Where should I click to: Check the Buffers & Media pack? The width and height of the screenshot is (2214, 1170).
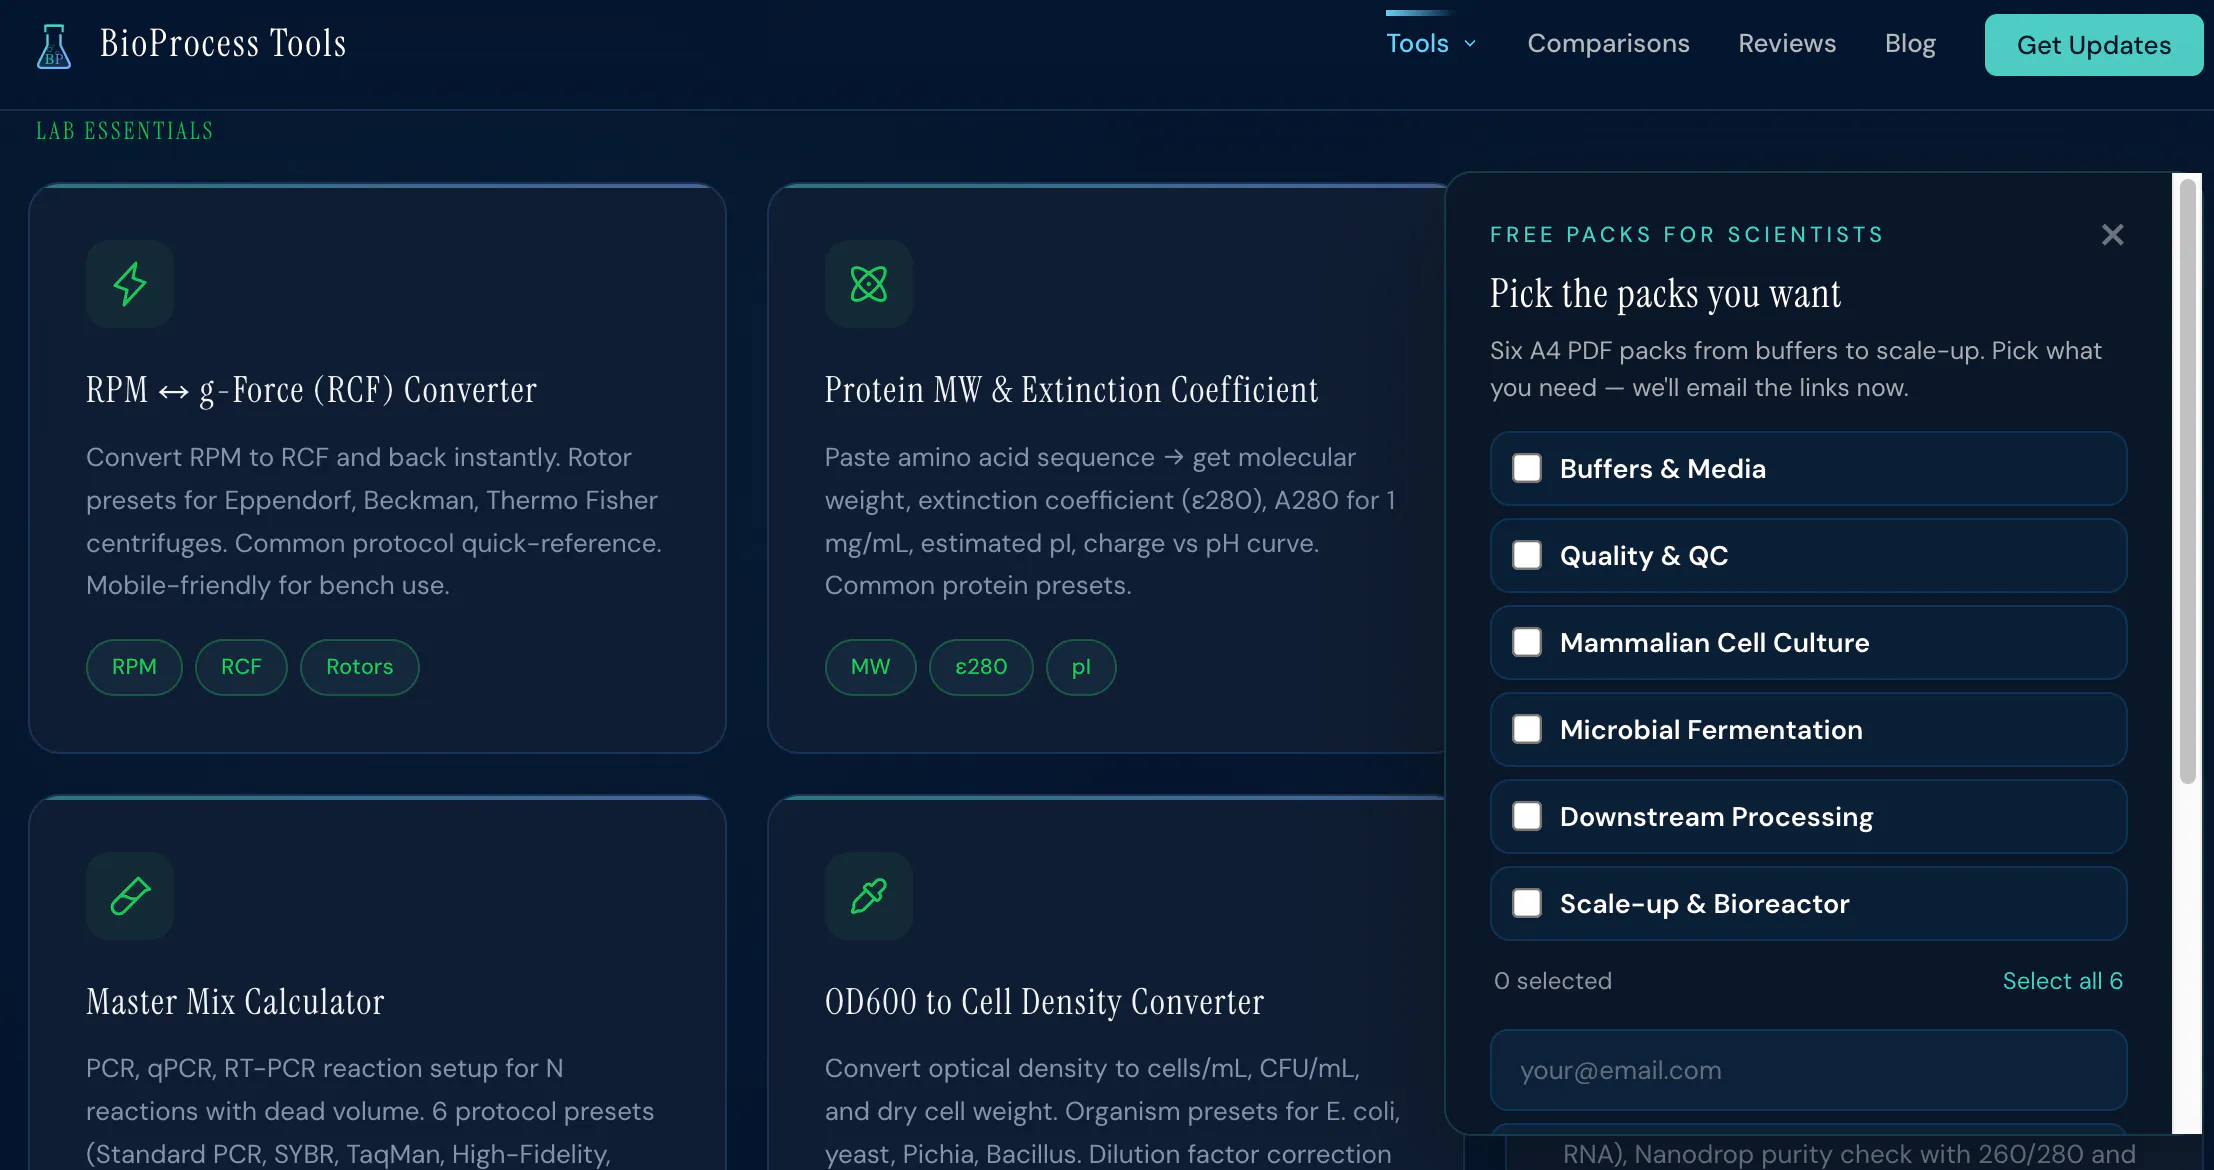1527,468
